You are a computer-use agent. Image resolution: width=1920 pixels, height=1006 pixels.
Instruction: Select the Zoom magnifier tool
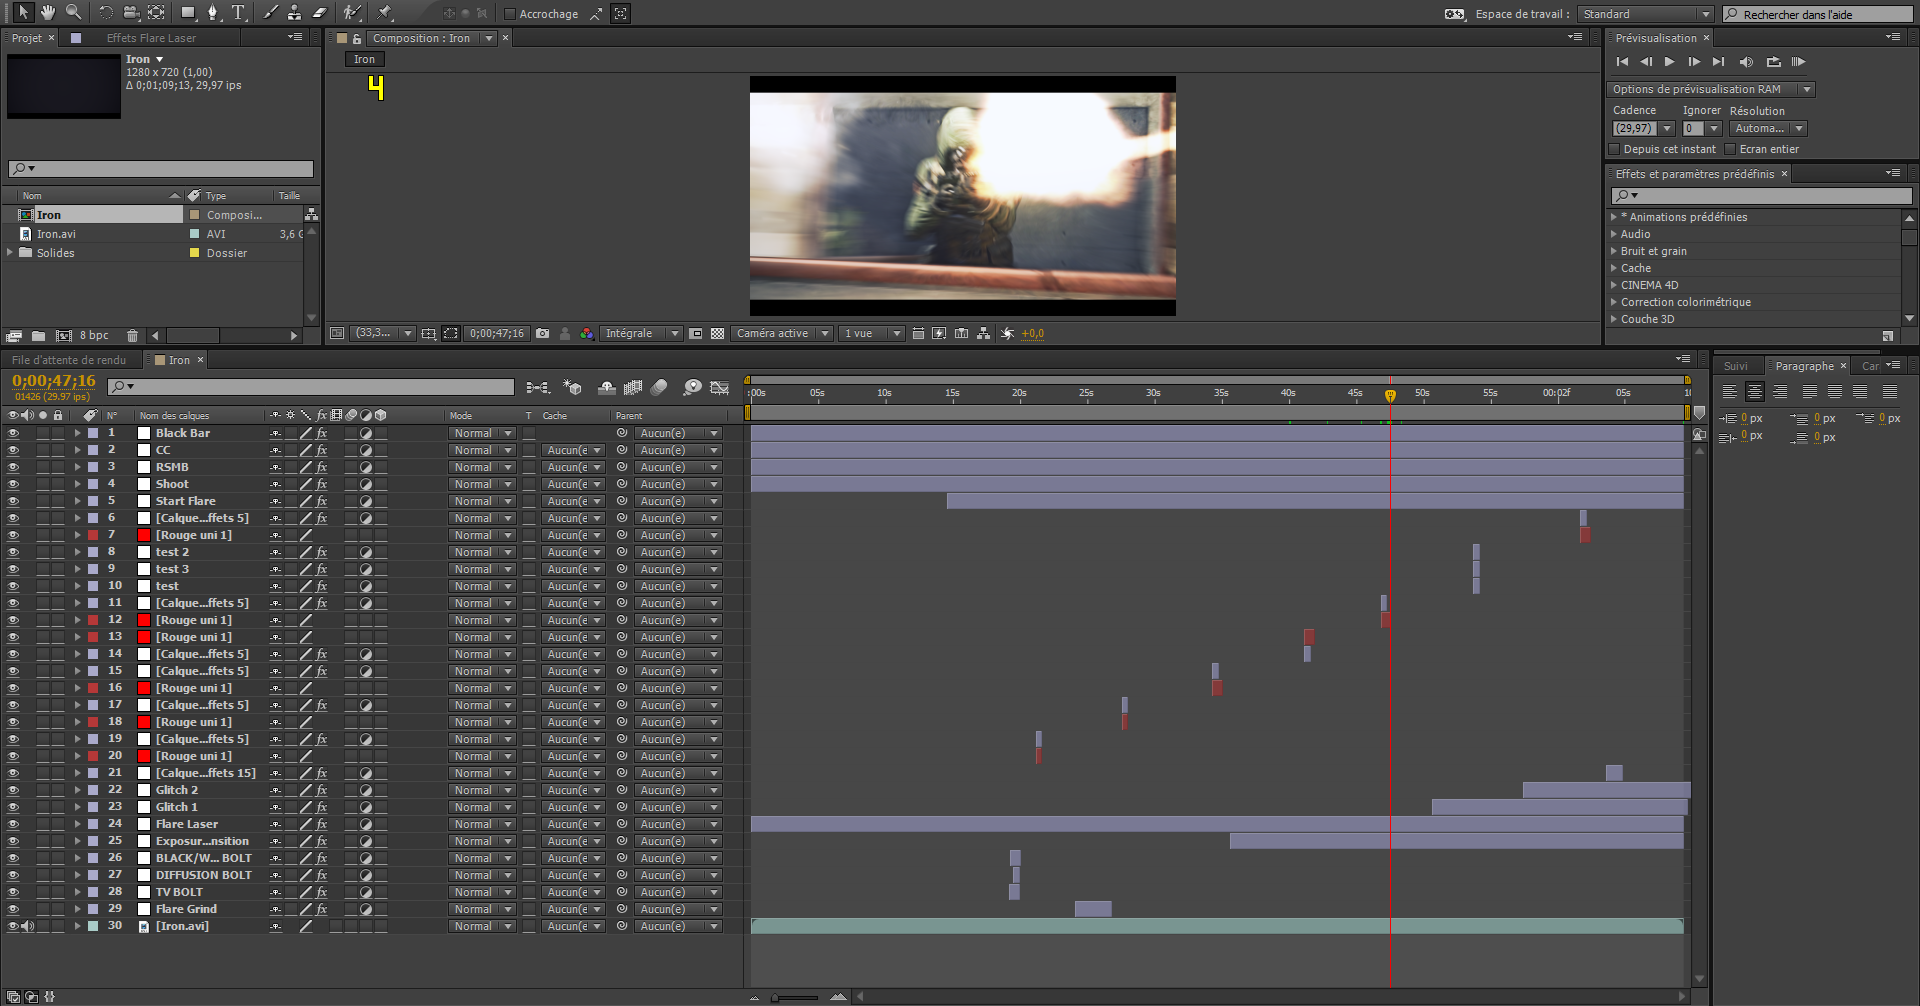click(73, 13)
